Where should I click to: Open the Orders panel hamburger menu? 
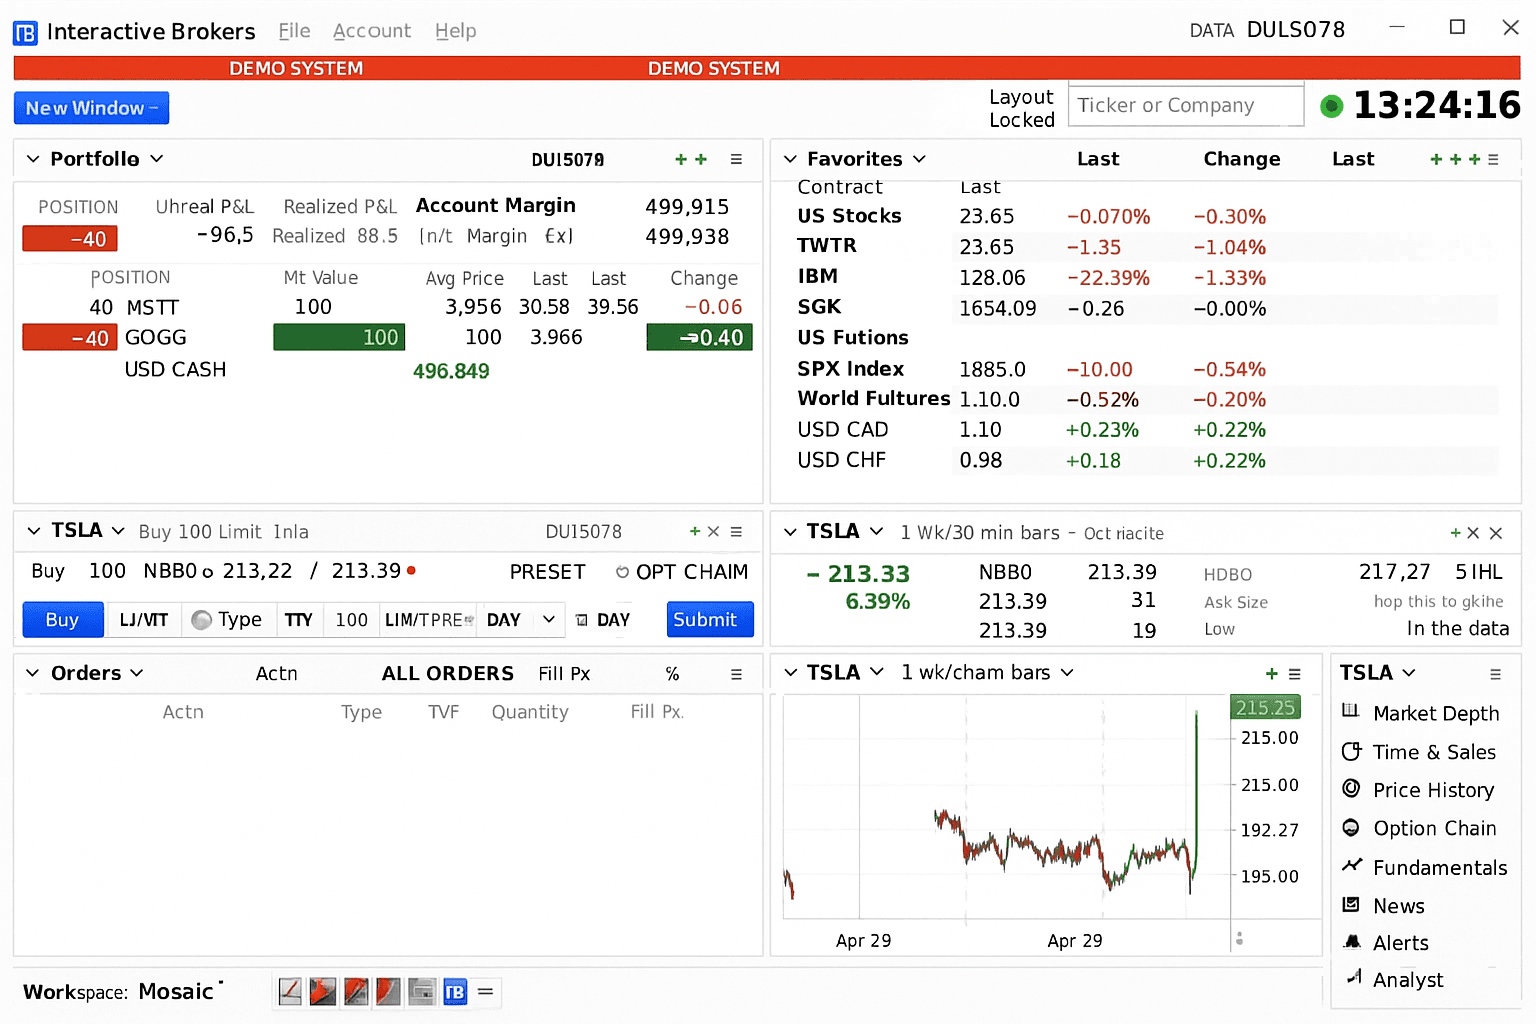coord(736,674)
